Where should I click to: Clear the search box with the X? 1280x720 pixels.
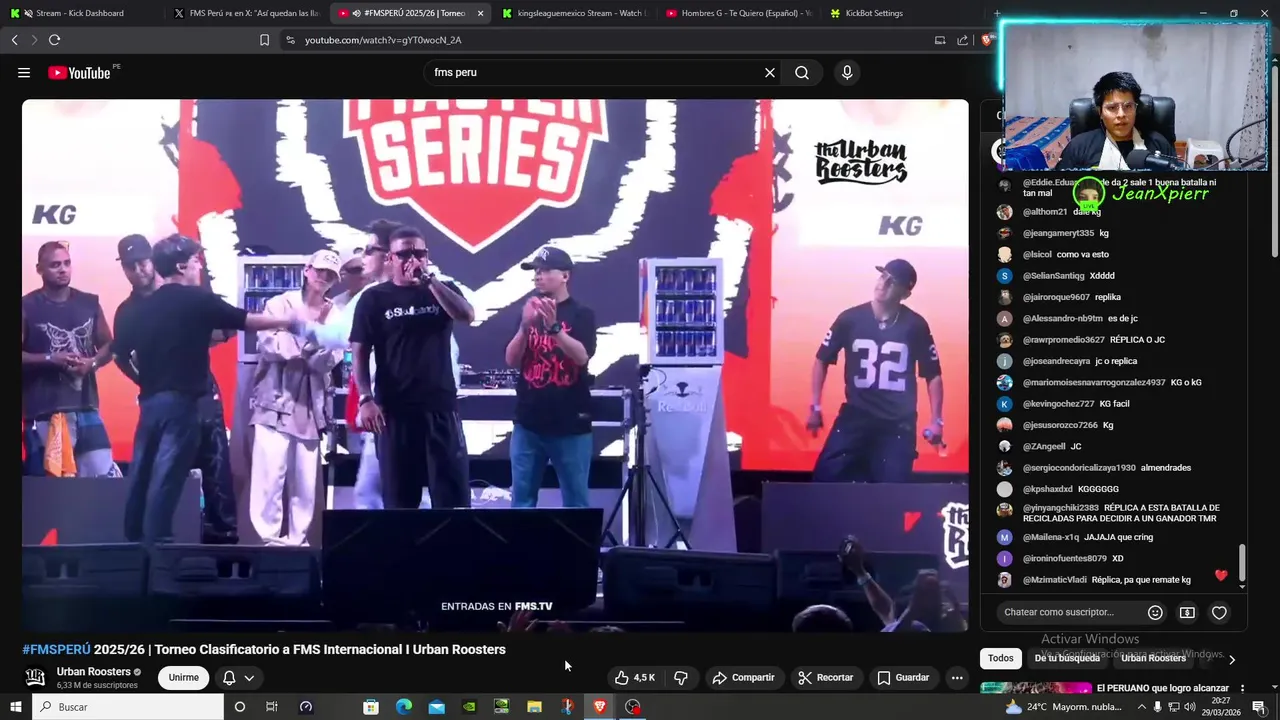[x=770, y=73]
